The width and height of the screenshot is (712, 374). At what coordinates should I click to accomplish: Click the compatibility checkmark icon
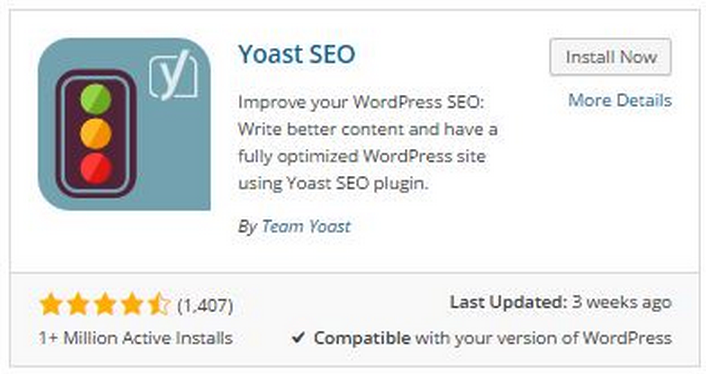[298, 337]
